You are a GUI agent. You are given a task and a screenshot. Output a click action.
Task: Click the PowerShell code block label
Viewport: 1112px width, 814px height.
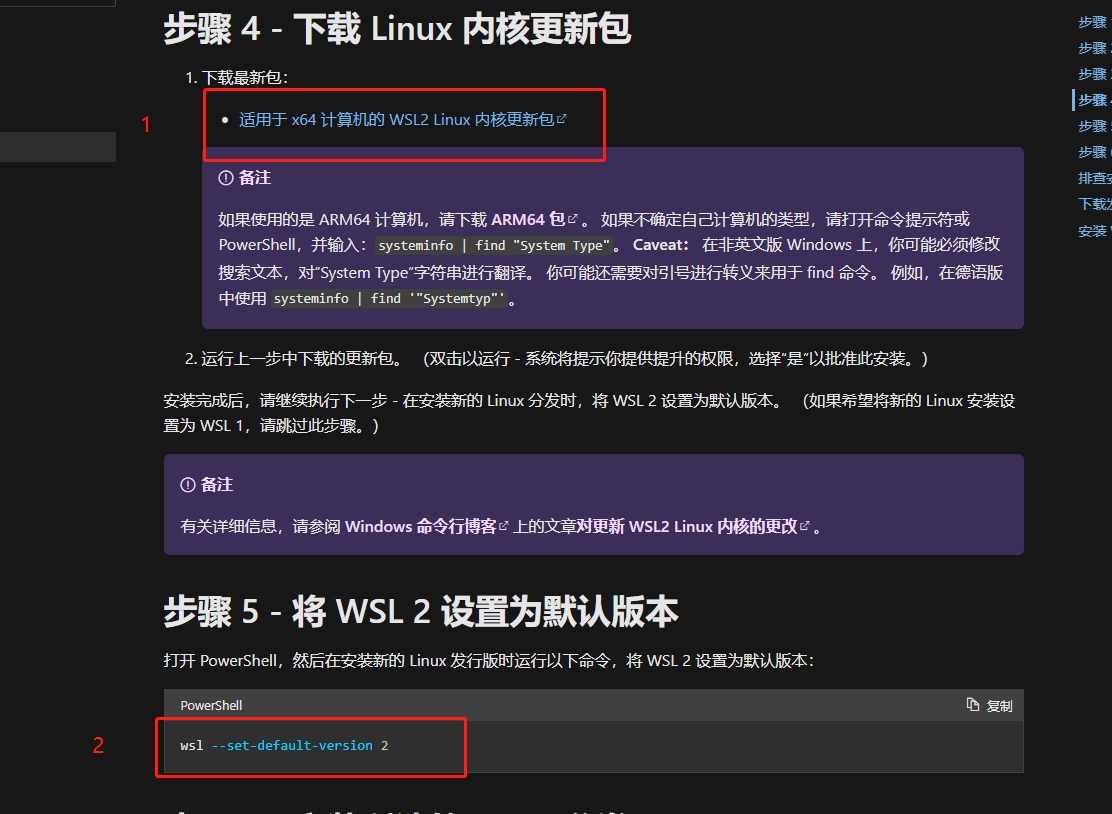(x=211, y=706)
